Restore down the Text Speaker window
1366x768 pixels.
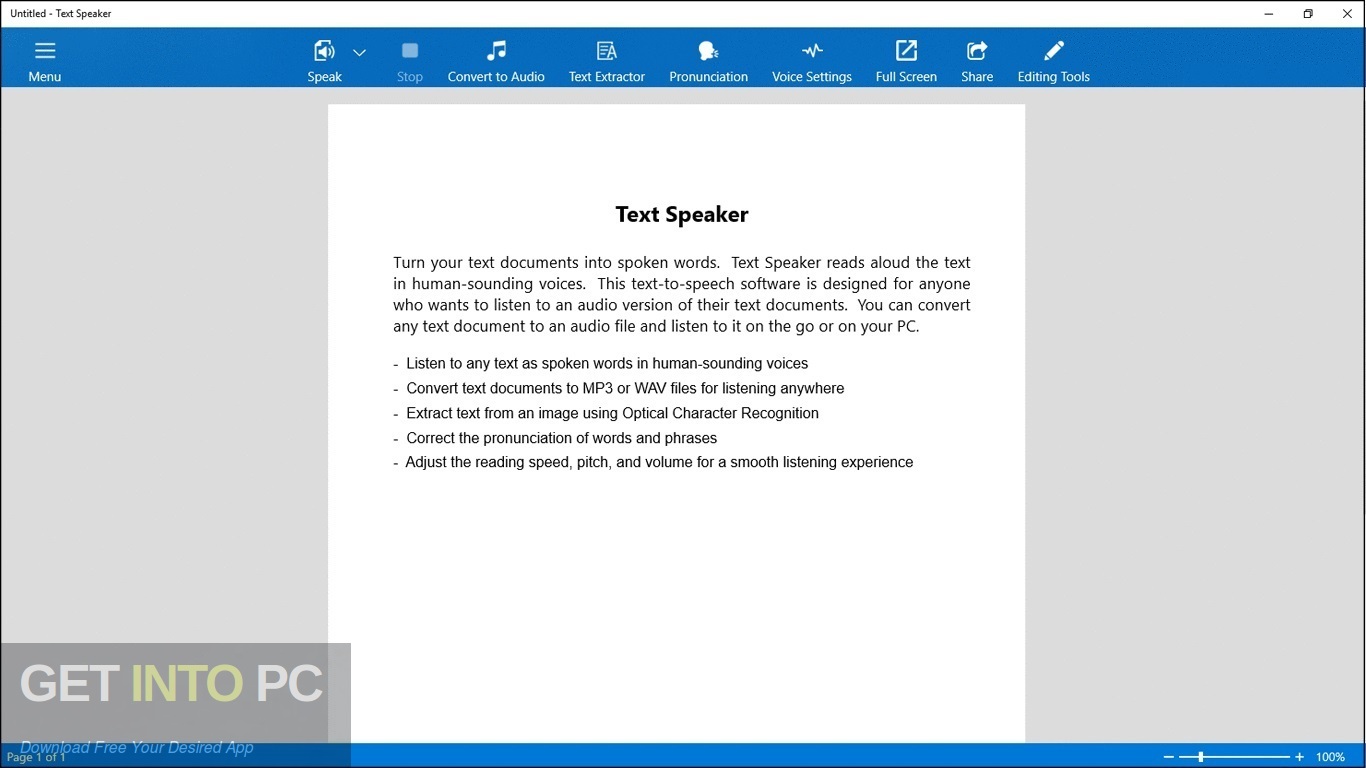point(1308,14)
